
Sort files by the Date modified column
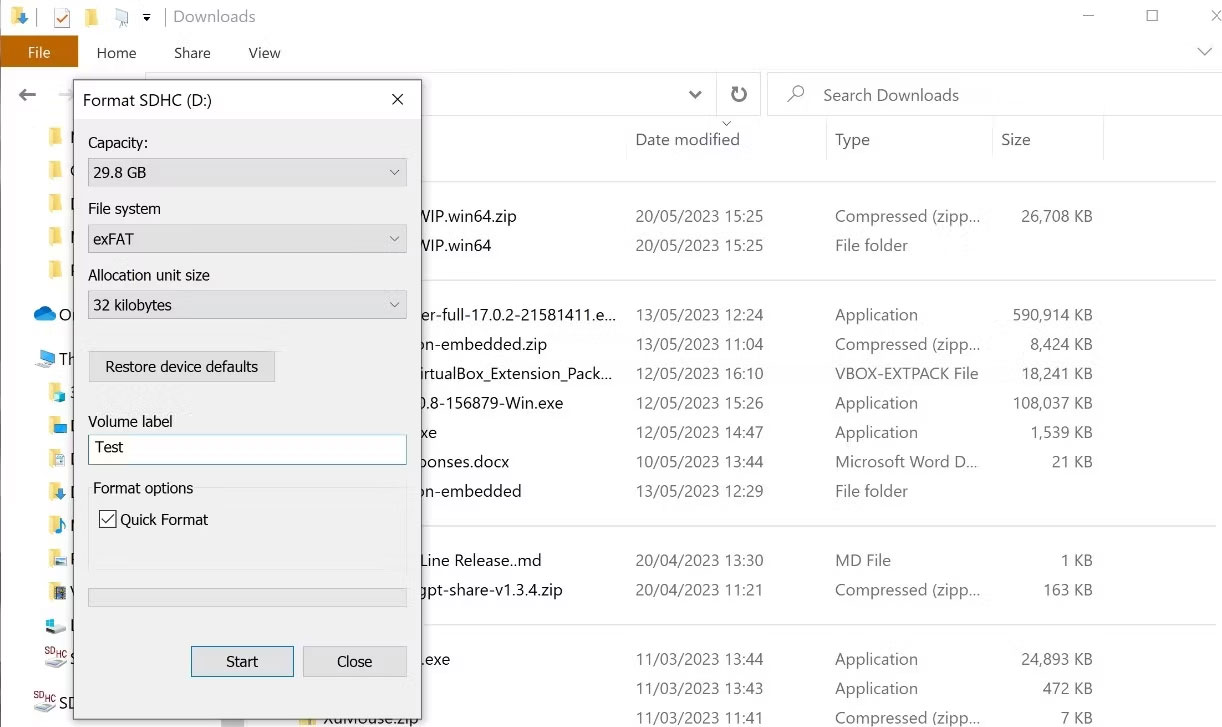pos(687,140)
